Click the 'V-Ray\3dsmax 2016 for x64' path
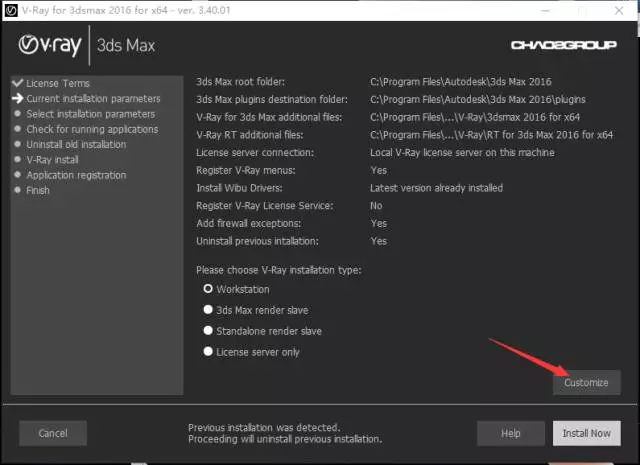 pos(475,117)
